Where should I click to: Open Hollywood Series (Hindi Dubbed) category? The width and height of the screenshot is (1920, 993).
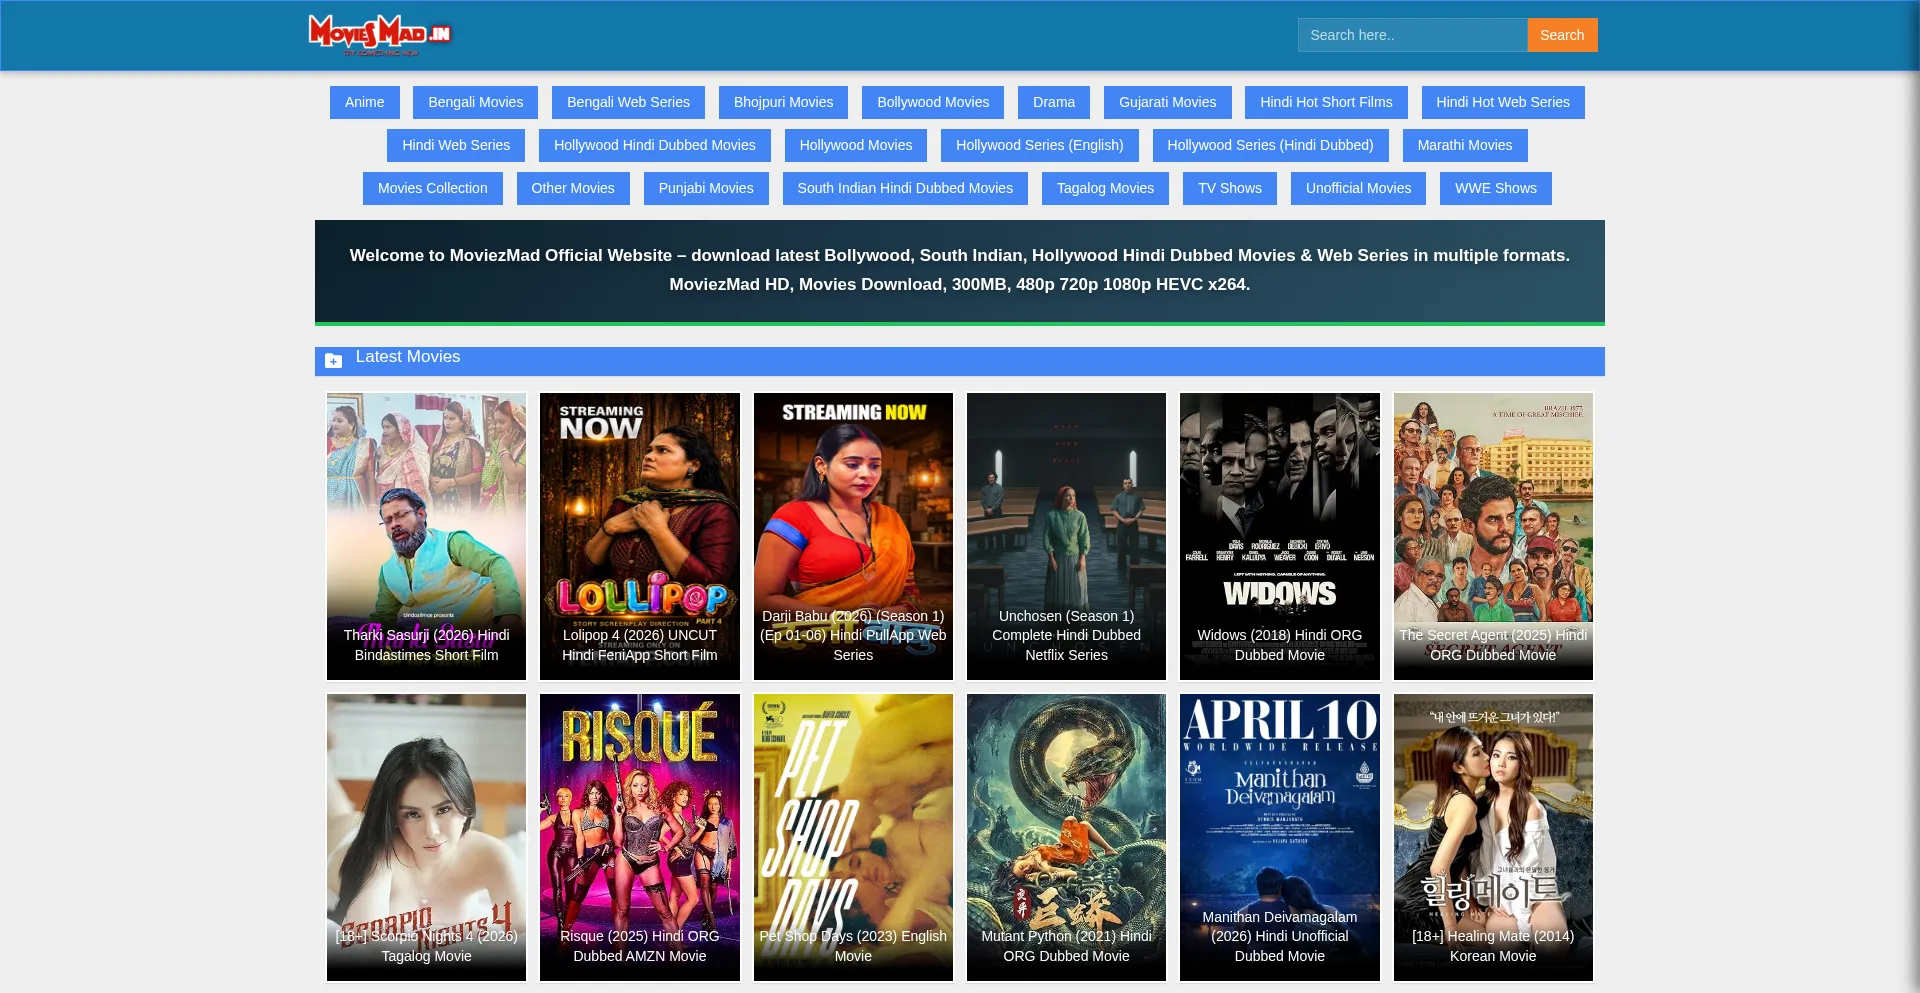click(1270, 145)
